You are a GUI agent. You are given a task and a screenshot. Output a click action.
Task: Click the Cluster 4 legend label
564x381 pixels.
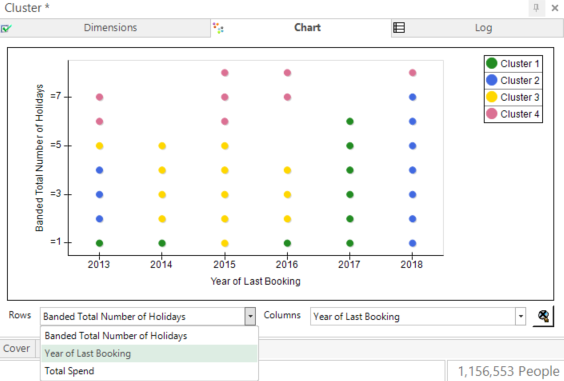point(520,114)
